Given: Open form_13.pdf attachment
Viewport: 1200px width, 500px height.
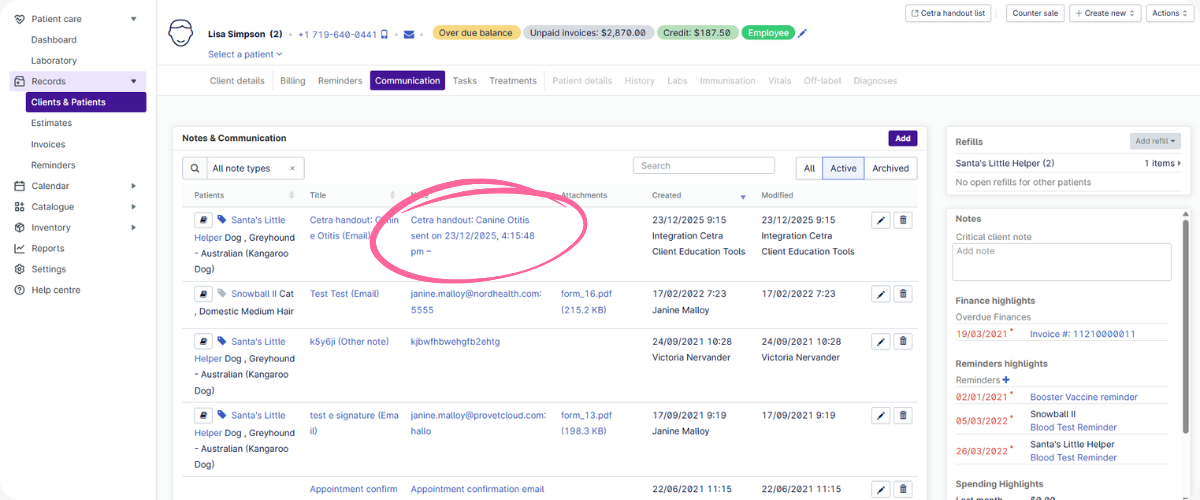Looking at the screenshot, I should coord(586,415).
